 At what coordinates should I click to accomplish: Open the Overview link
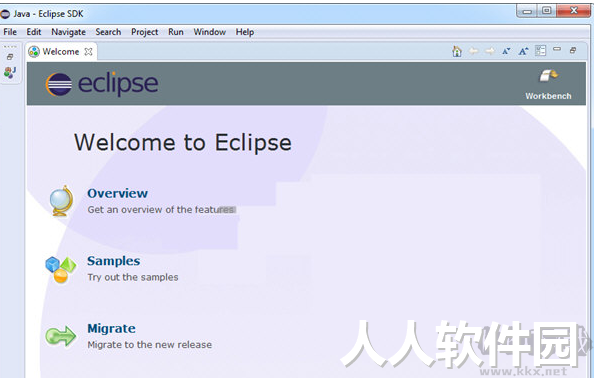(x=117, y=193)
